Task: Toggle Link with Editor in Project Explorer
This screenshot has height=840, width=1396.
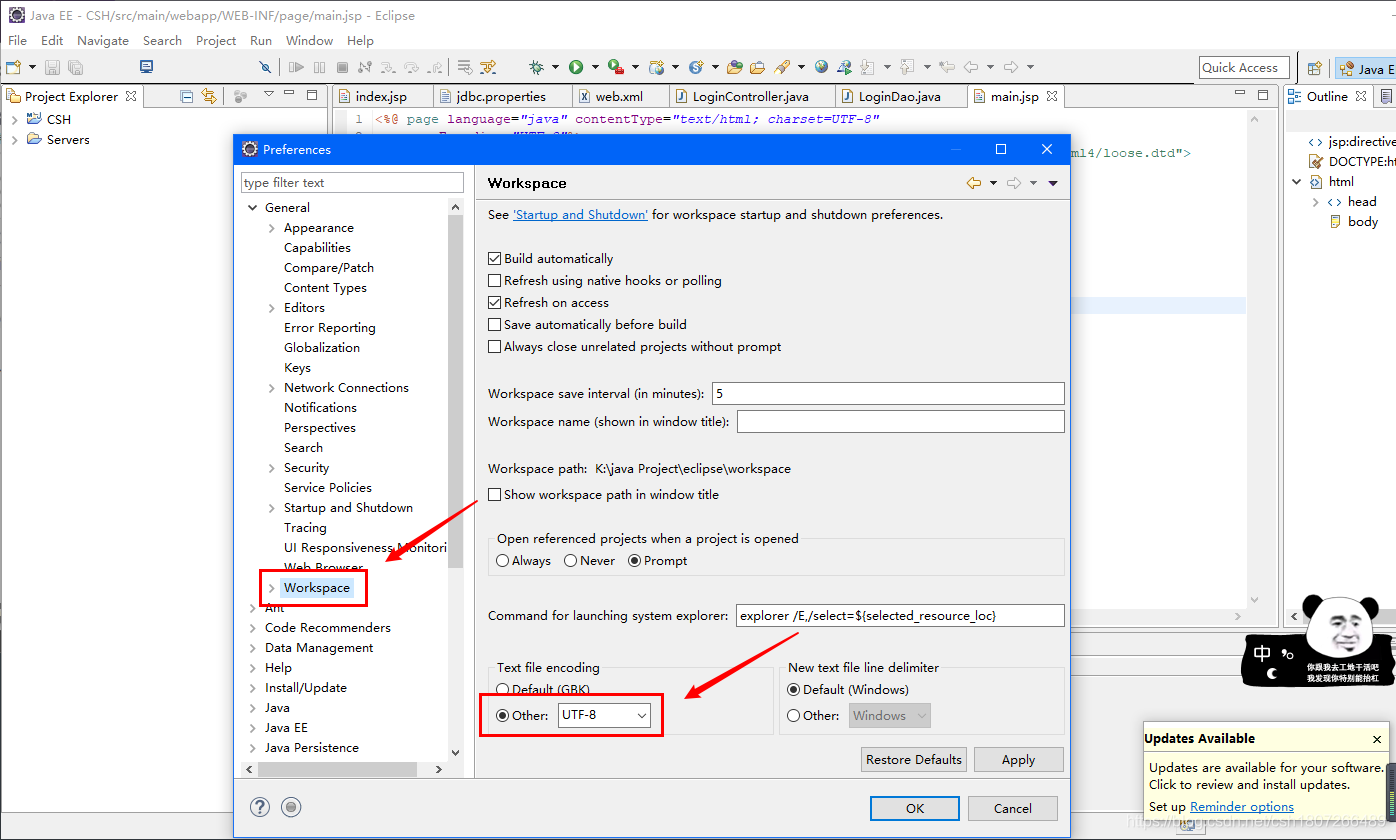Action: pos(208,96)
